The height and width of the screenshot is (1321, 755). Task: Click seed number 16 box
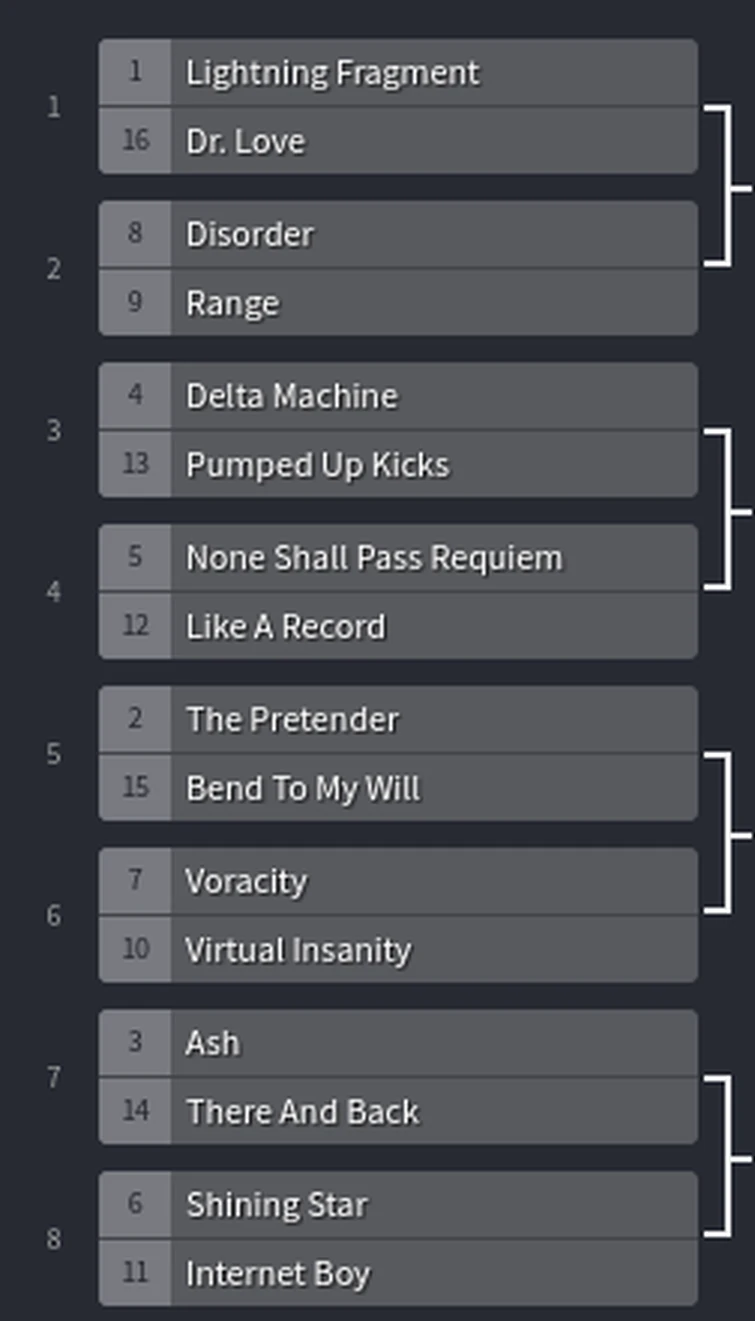click(135, 140)
